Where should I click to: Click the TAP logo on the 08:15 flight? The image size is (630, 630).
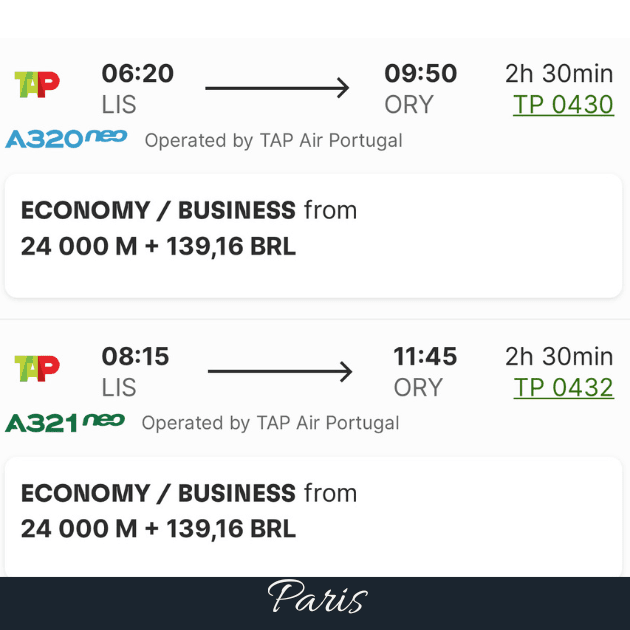click(x=37, y=368)
